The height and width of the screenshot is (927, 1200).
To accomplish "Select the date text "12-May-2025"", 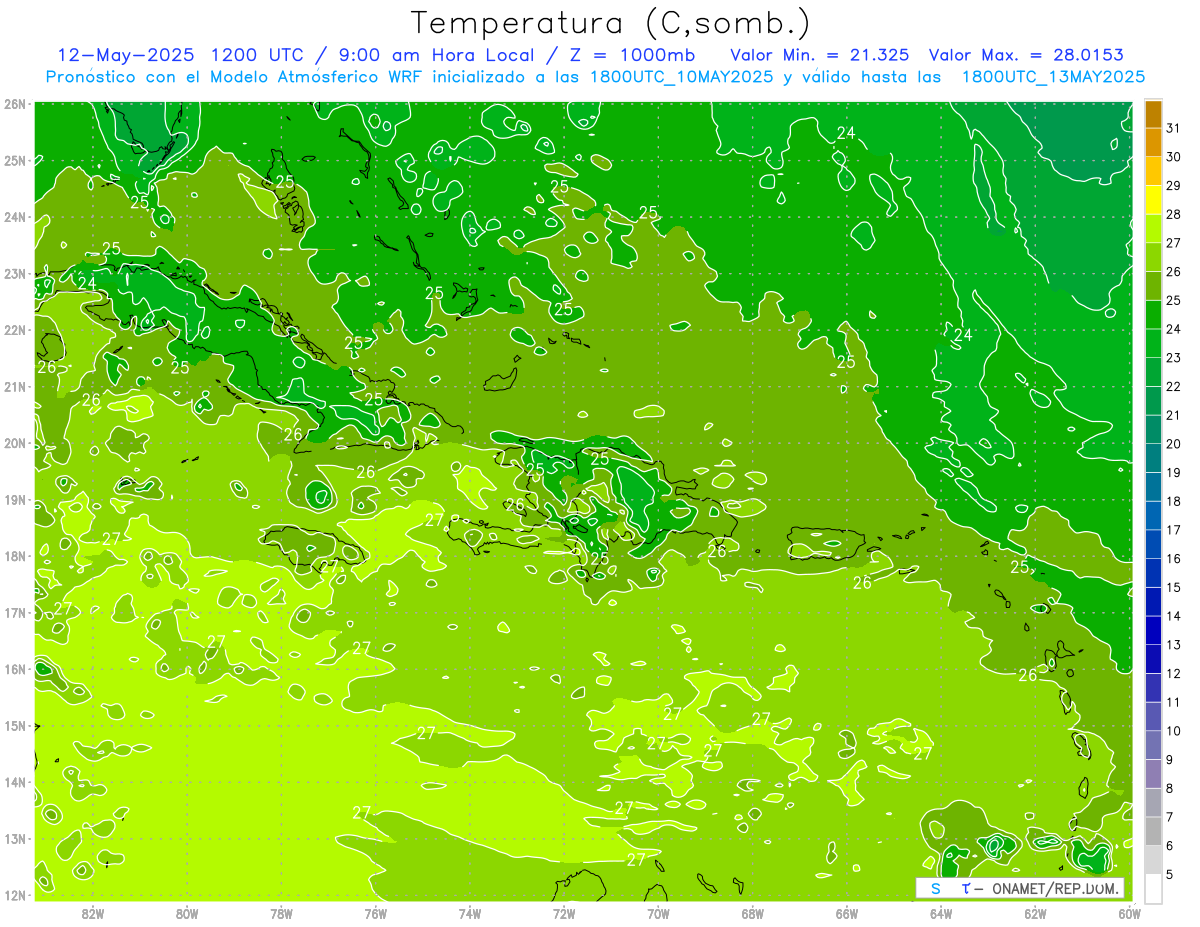I will [x=125, y=54].
